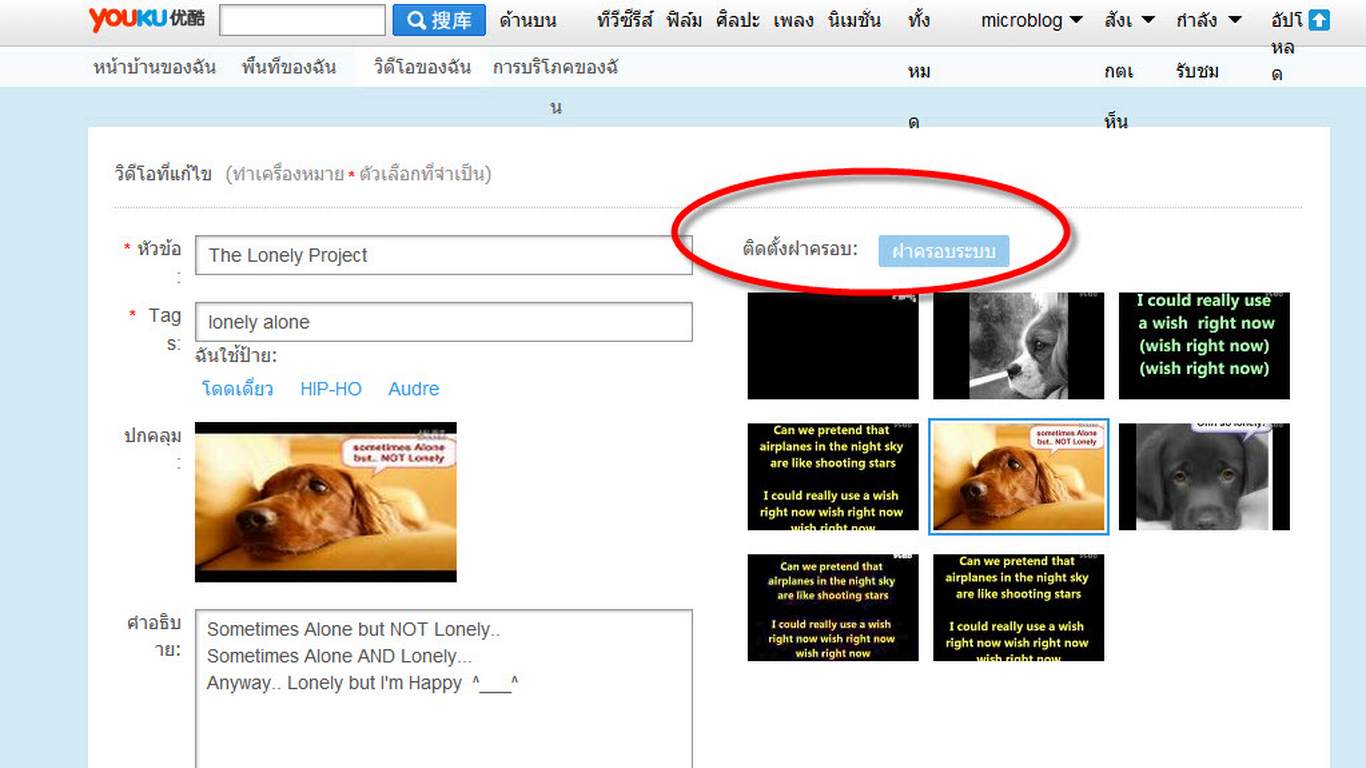
Task: Open the เพลง category
Action: pyautogui.click(x=794, y=20)
